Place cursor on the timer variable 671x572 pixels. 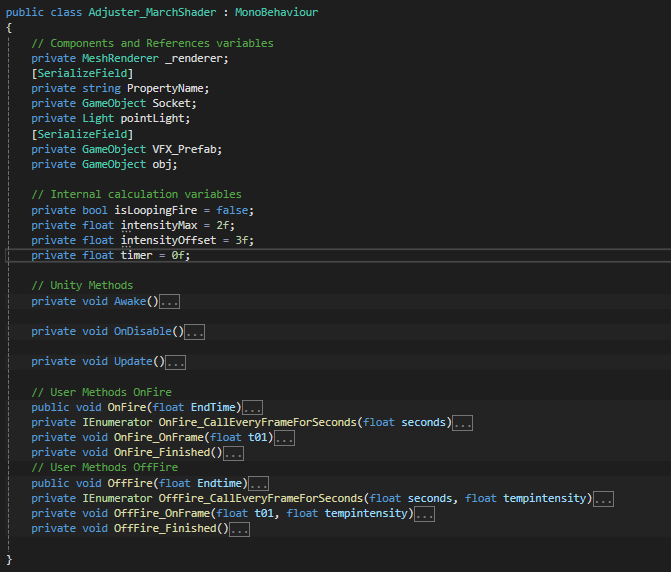(x=137, y=255)
